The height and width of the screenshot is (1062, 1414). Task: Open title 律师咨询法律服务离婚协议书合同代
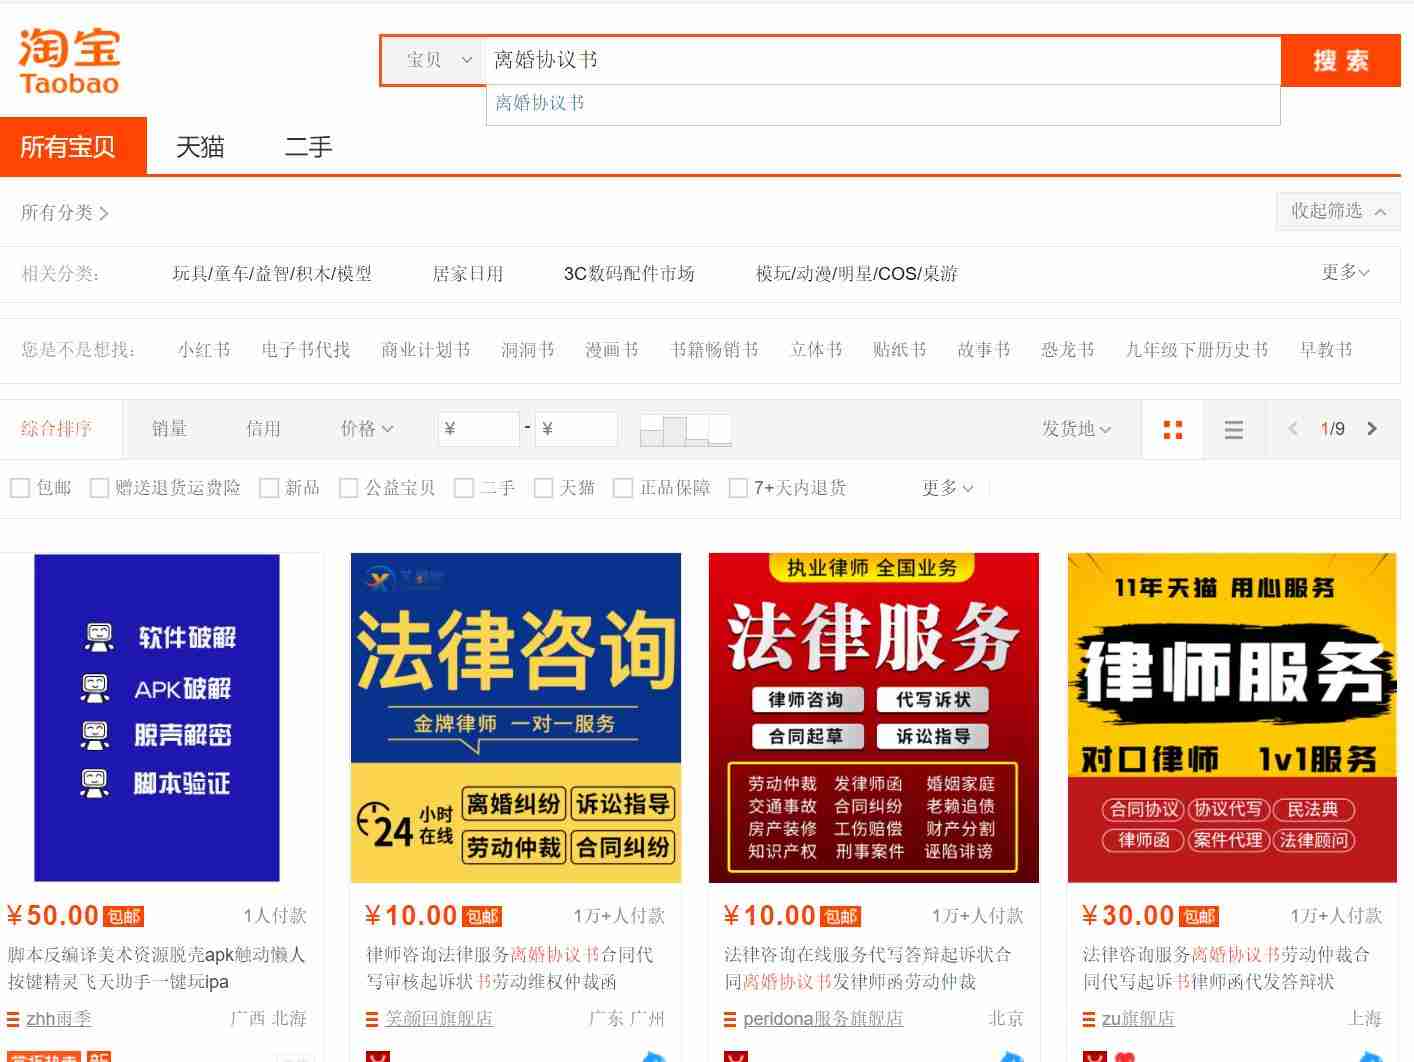click(509, 955)
